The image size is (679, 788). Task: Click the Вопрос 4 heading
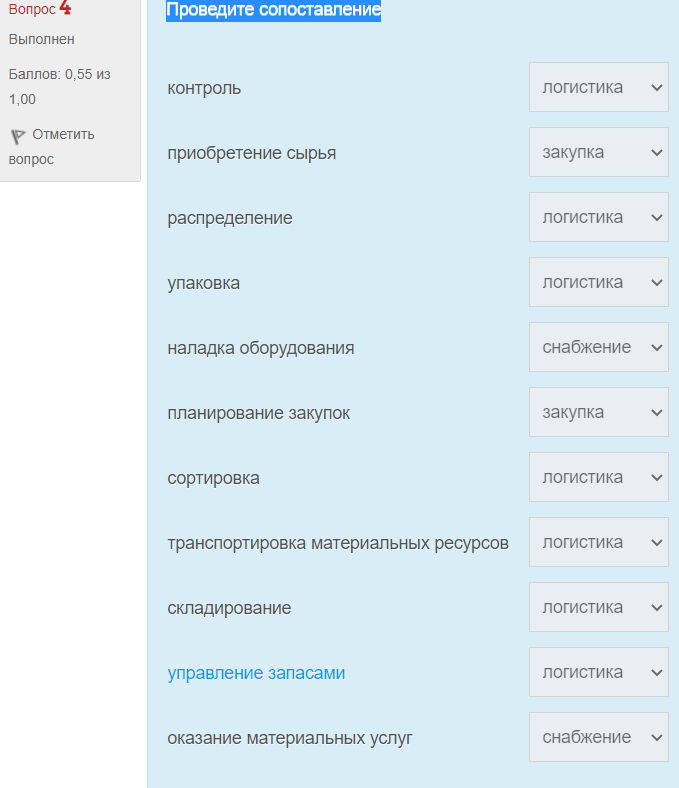[x=40, y=8]
